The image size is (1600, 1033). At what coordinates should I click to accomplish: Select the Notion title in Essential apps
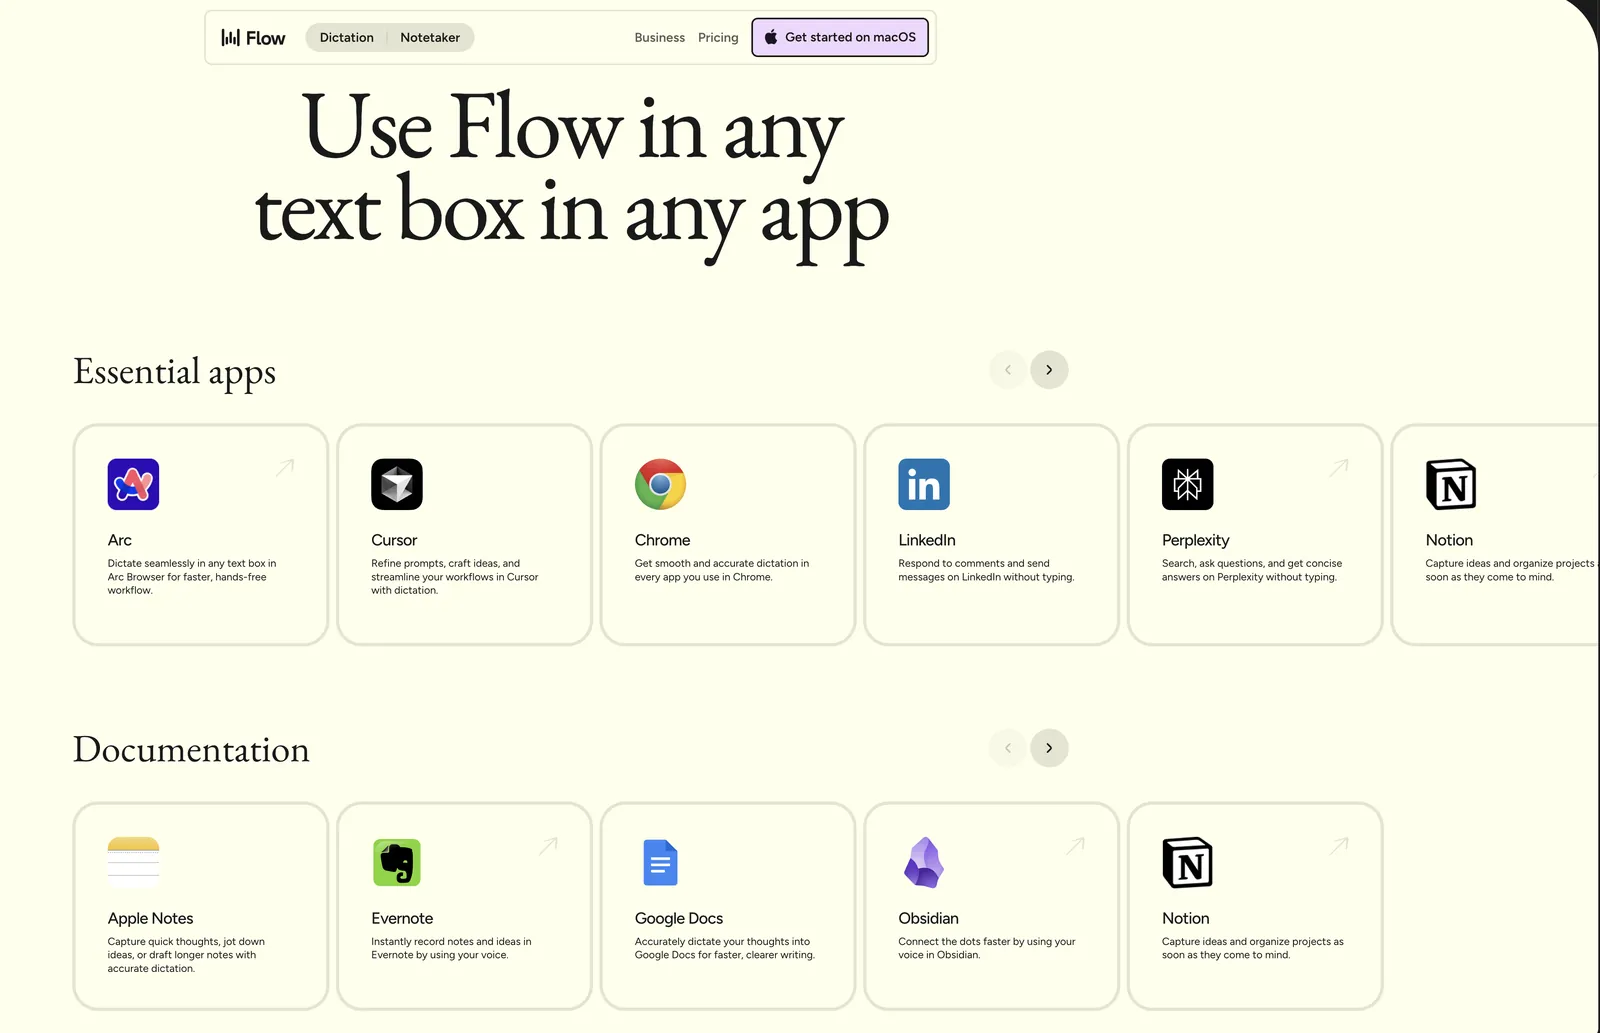pyautogui.click(x=1449, y=540)
